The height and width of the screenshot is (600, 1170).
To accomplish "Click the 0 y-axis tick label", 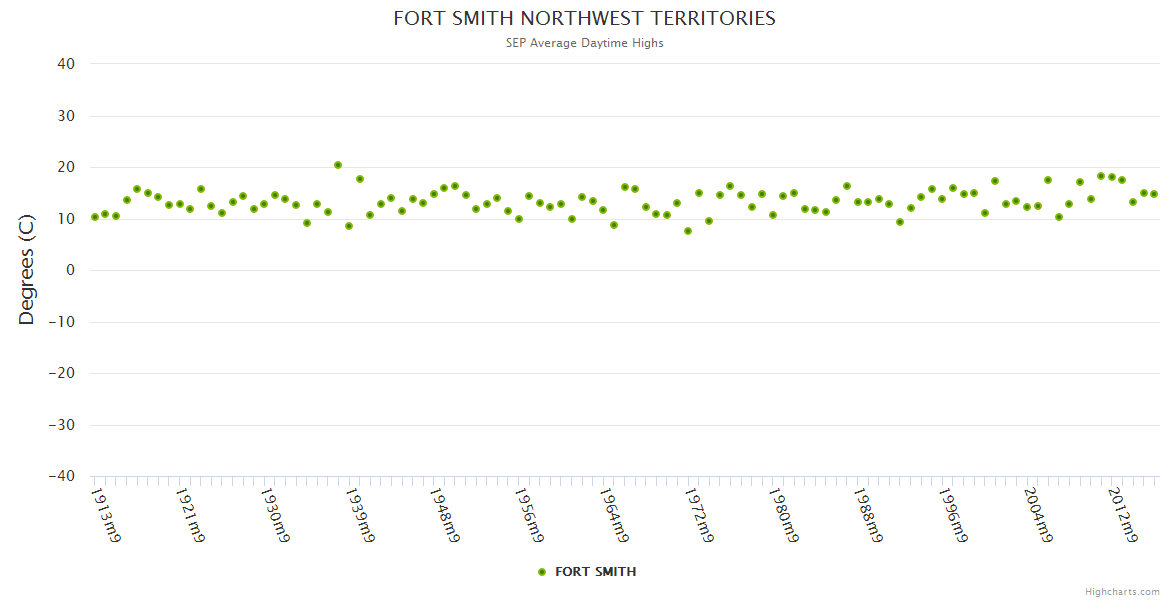I will tap(71, 270).
